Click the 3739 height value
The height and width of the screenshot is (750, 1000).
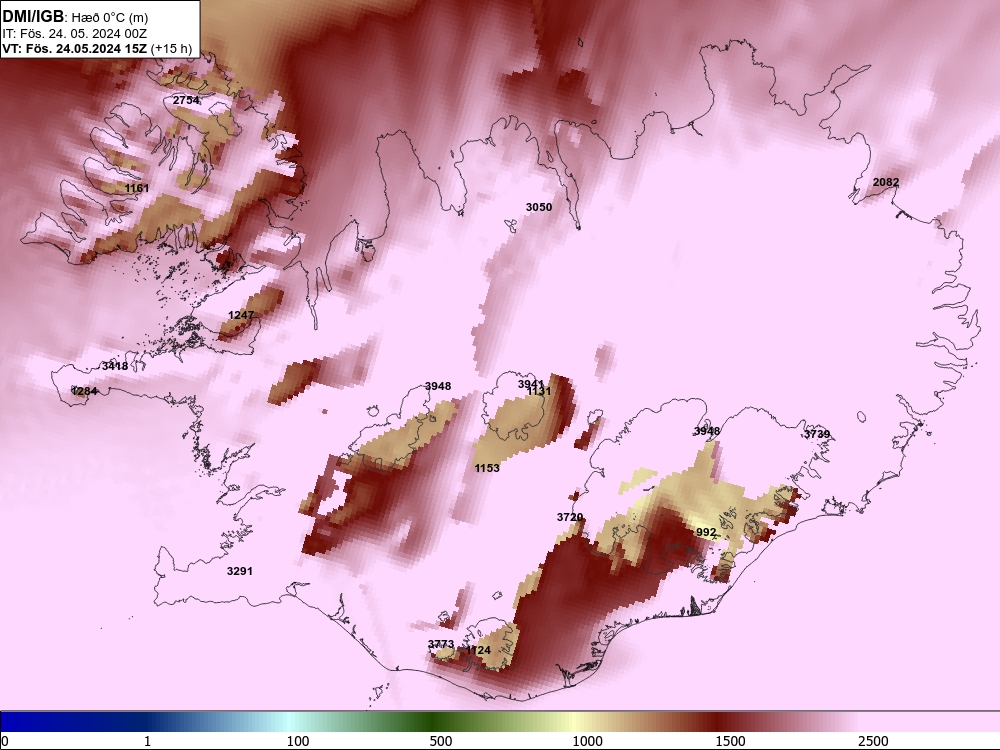(817, 434)
